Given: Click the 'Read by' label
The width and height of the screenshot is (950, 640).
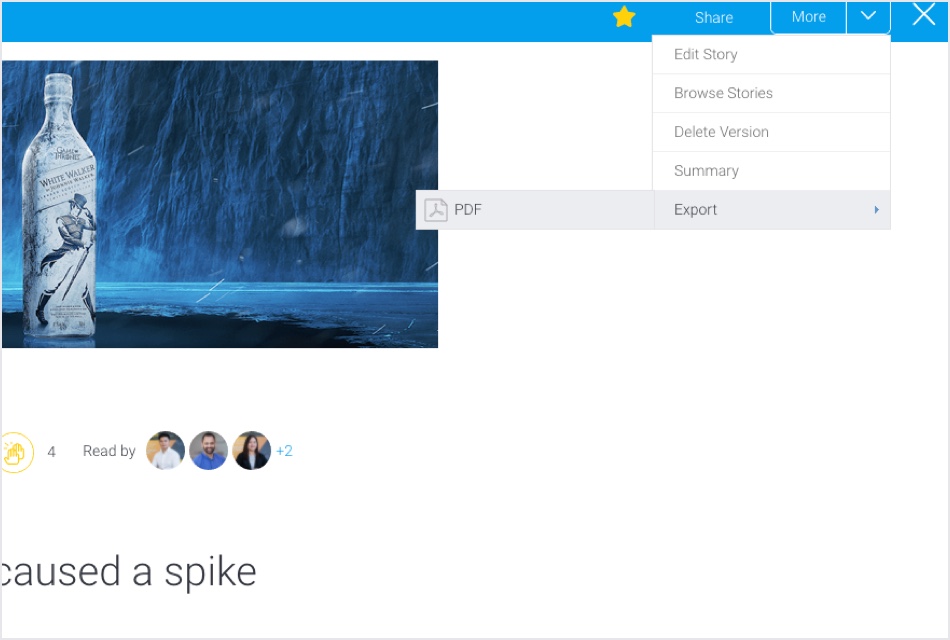Looking at the screenshot, I should [x=109, y=451].
